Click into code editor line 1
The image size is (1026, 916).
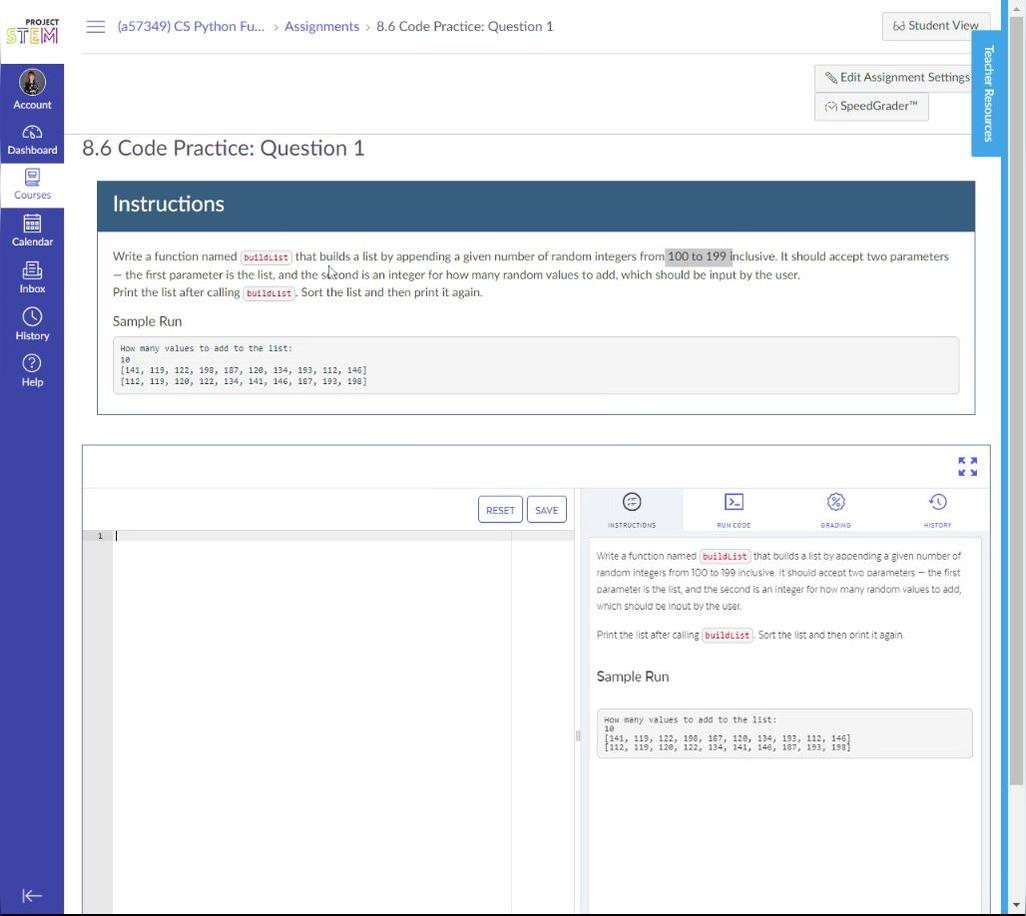coord(310,536)
